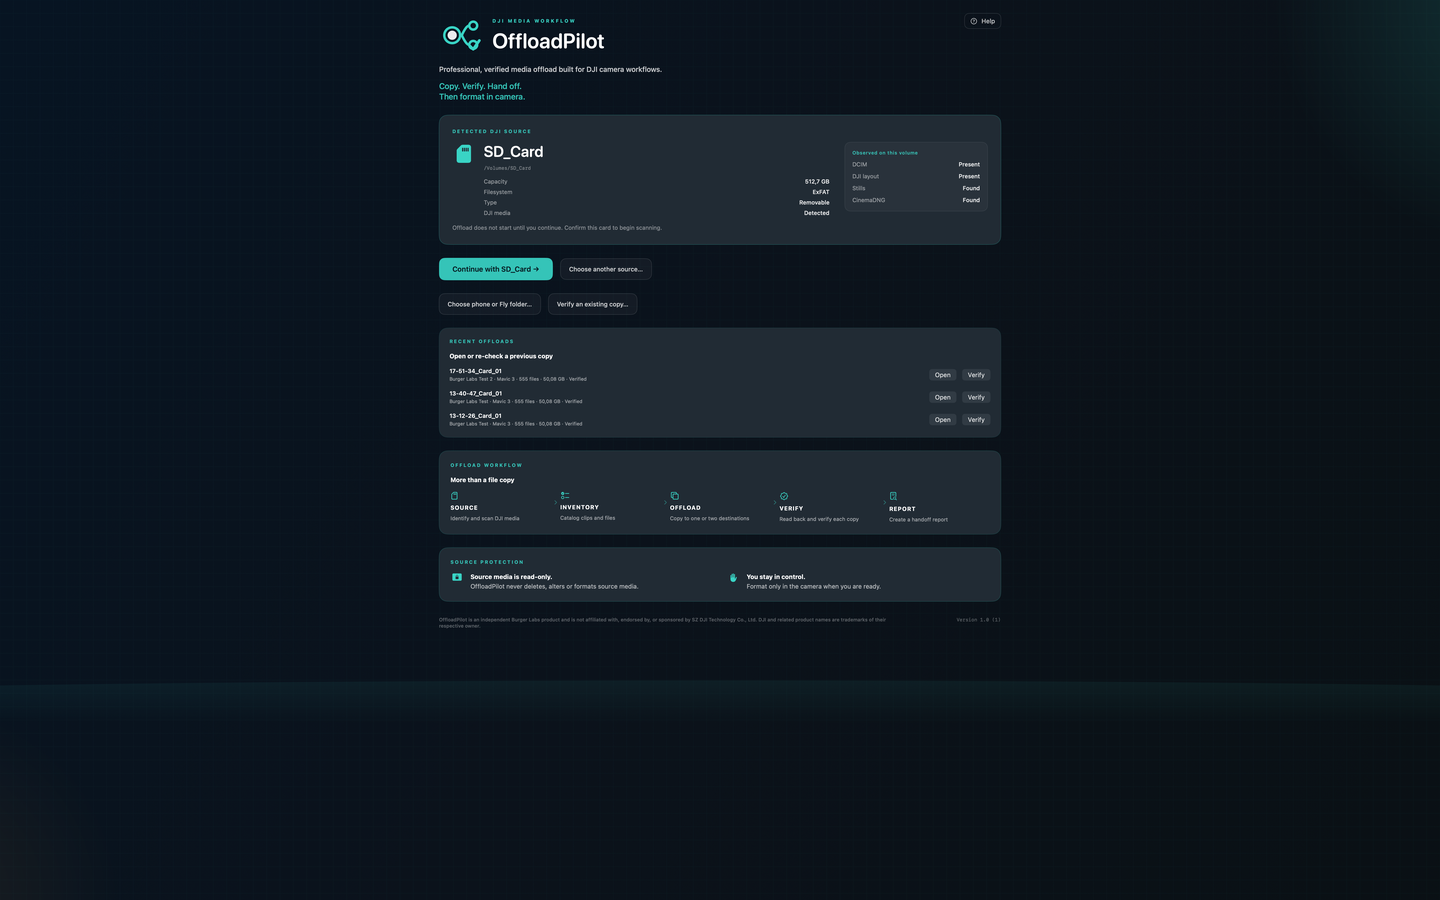This screenshot has height=900, width=1440.
Task: Click the OffloadPilot title text
Action: [548, 41]
